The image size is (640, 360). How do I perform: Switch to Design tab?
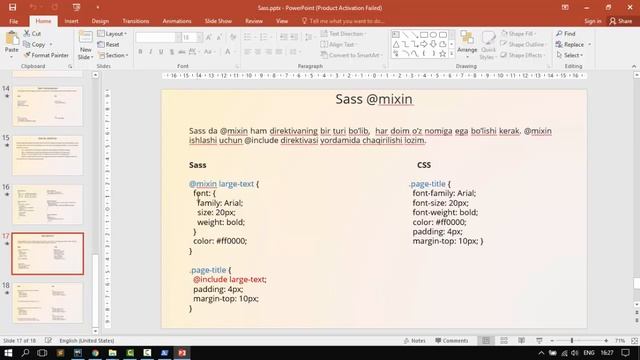pyautogui.click(x=100, y=21)
